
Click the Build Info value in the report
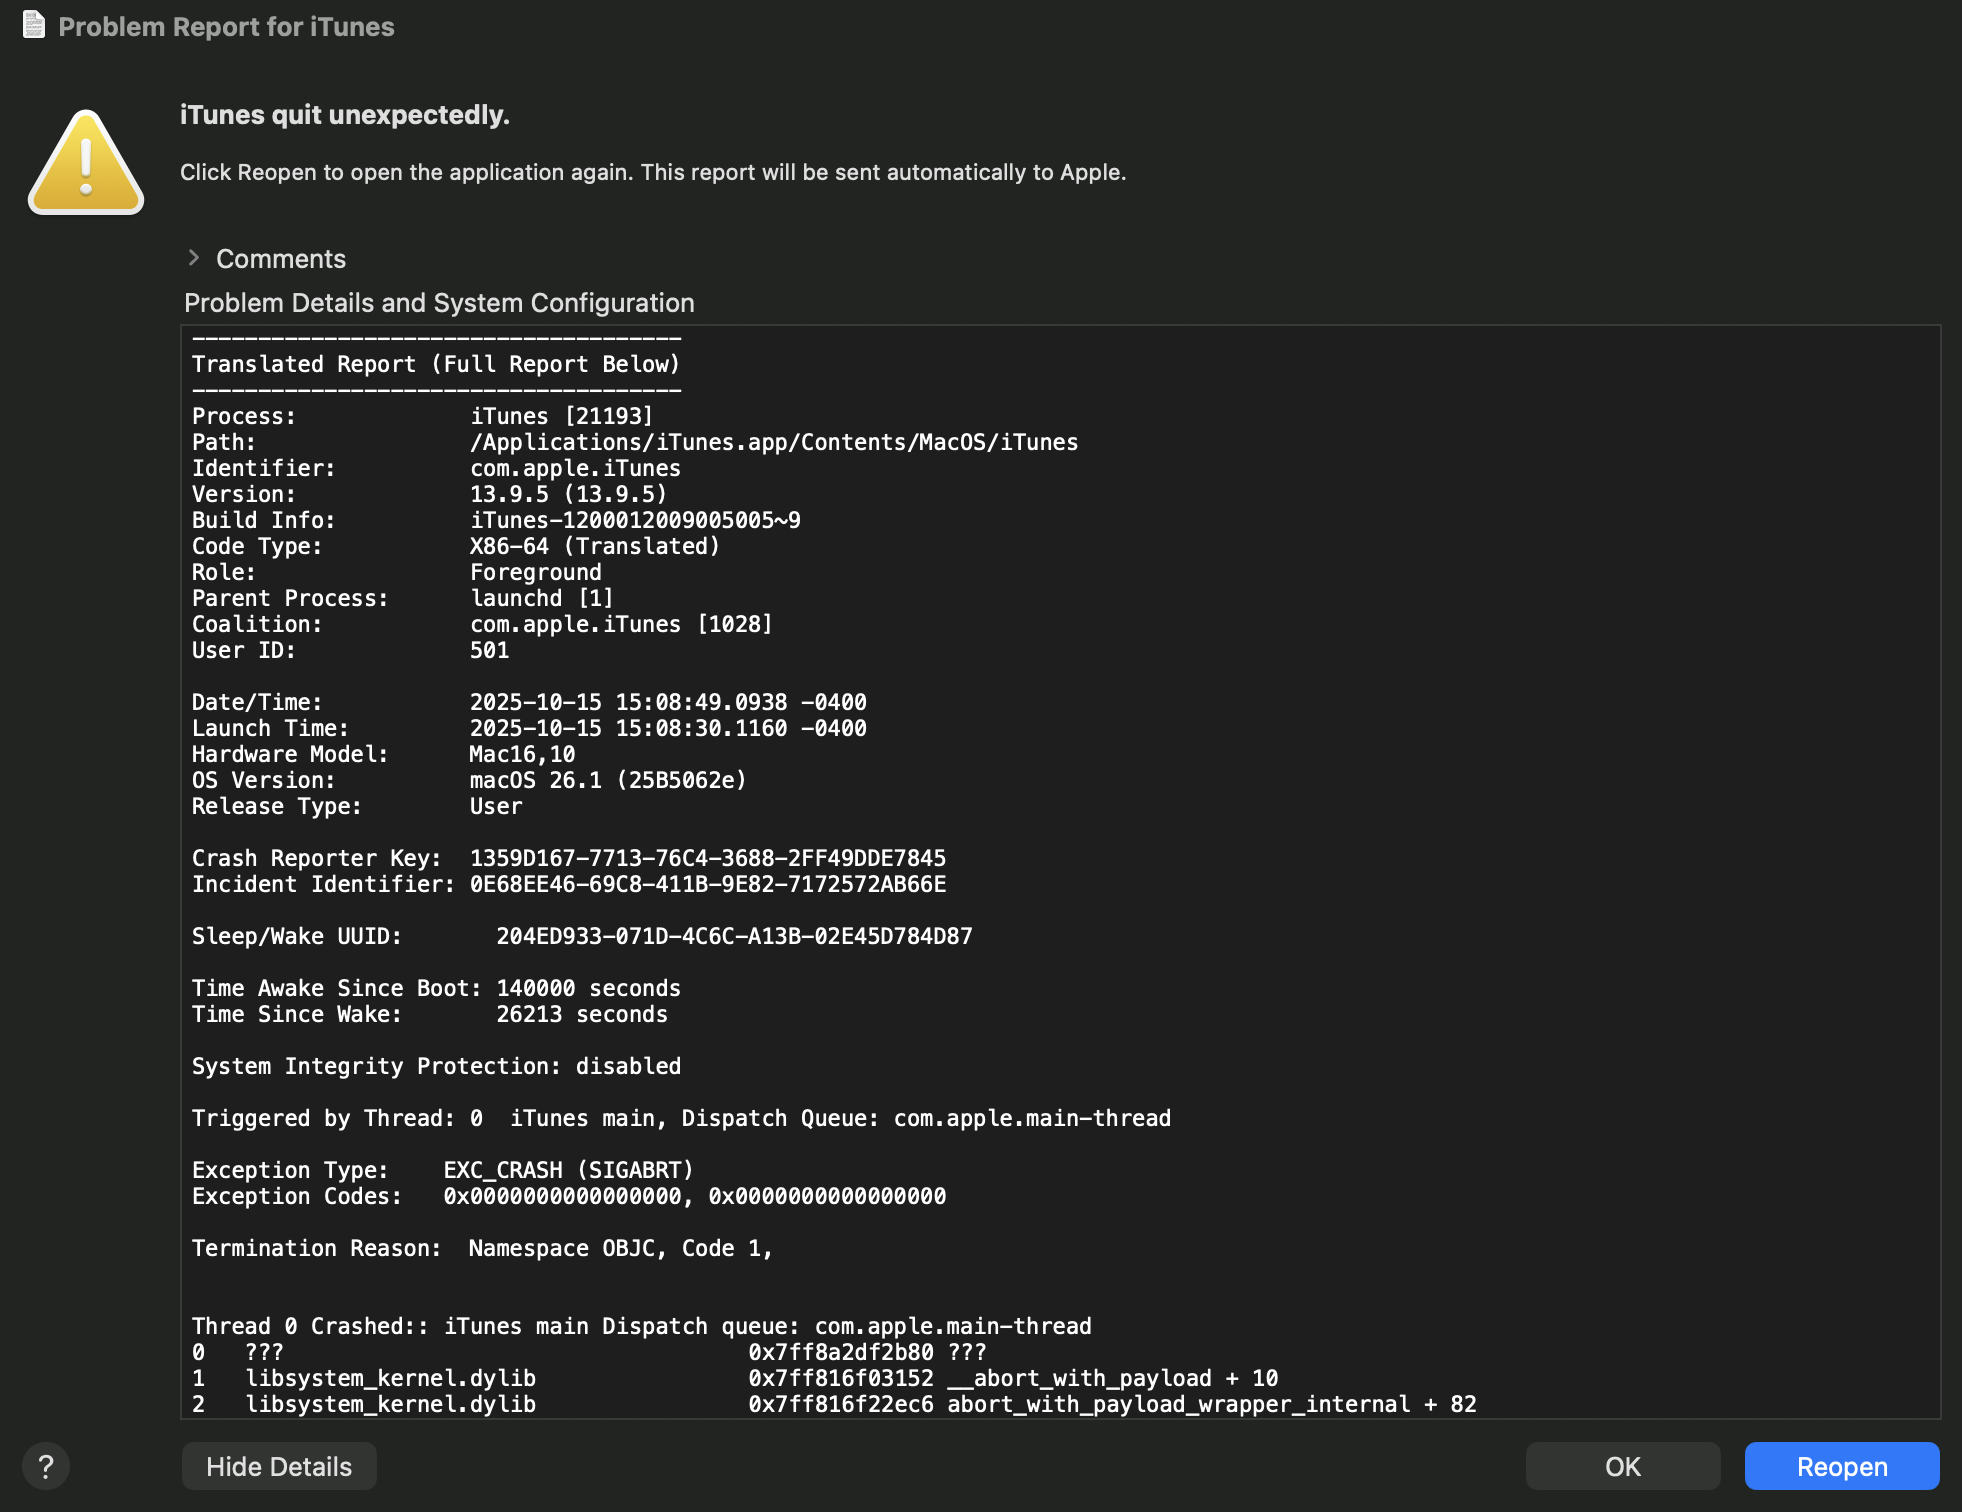coord(635,520)
